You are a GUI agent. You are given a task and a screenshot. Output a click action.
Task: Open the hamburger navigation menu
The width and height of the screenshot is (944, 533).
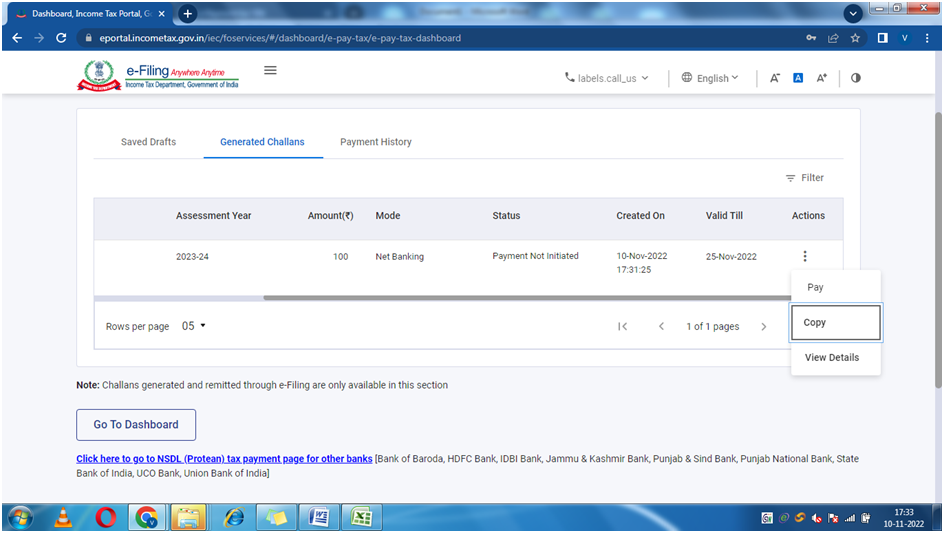click(x=270, y=71)
